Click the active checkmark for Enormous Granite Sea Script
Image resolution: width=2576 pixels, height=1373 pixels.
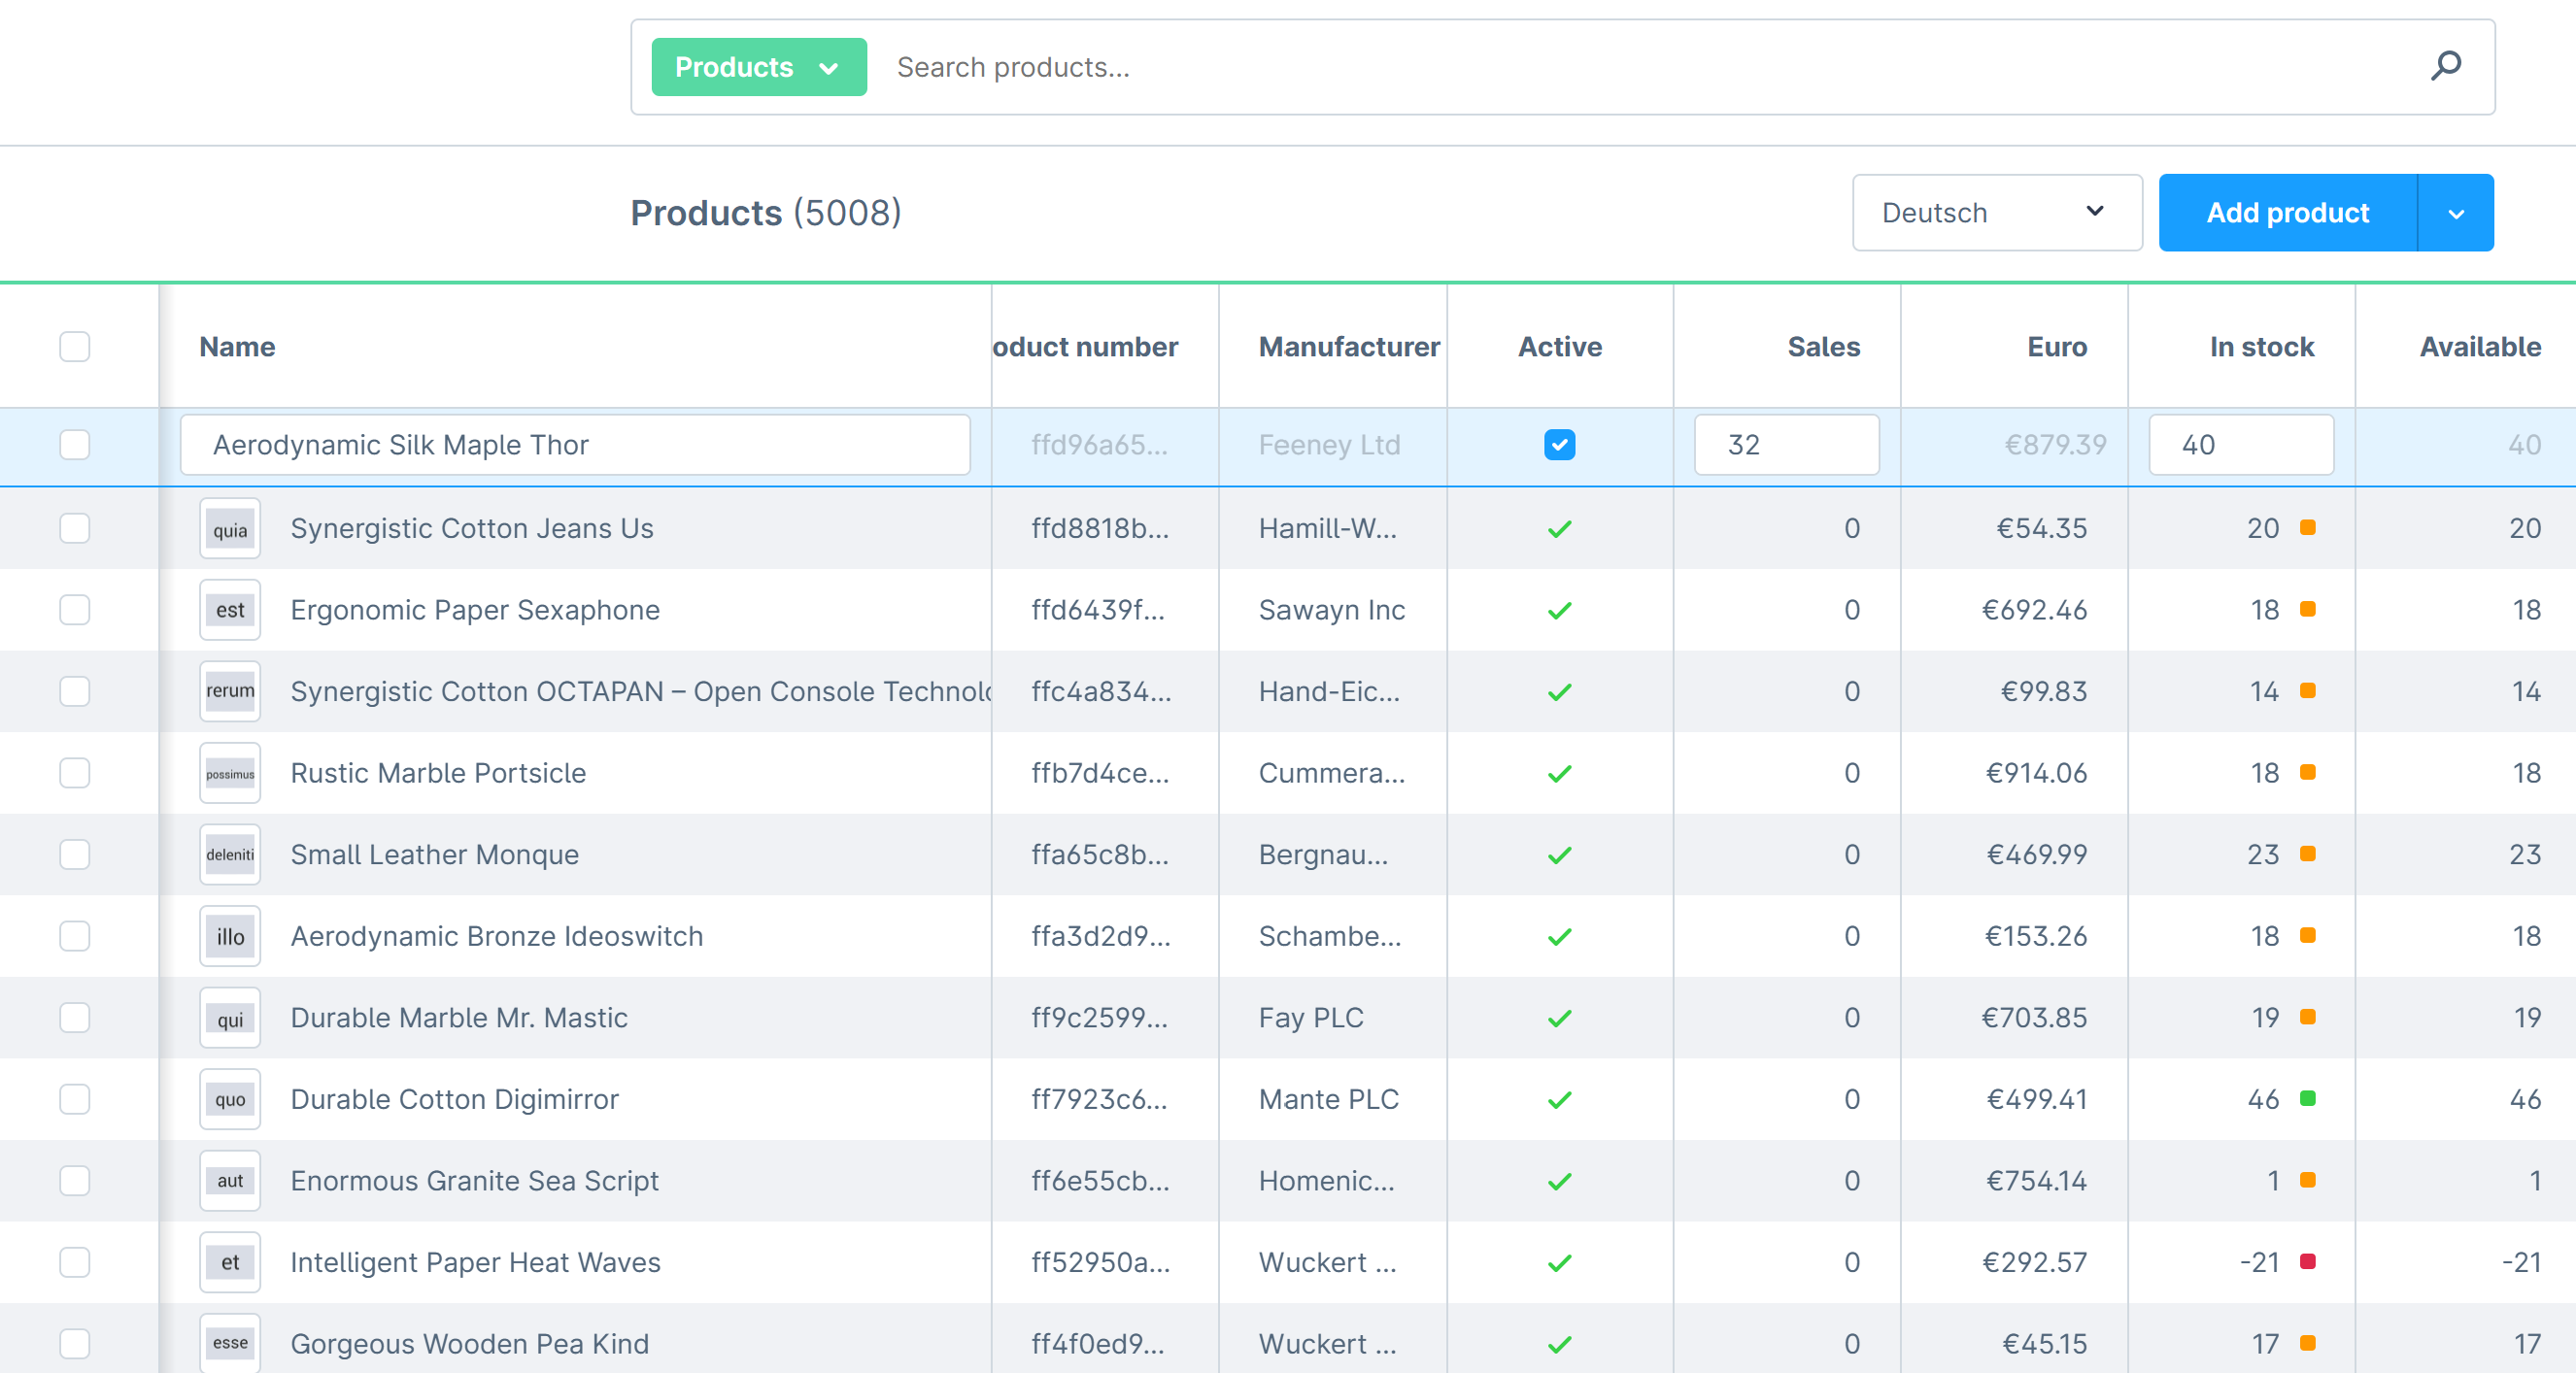click(1559, 1181)
